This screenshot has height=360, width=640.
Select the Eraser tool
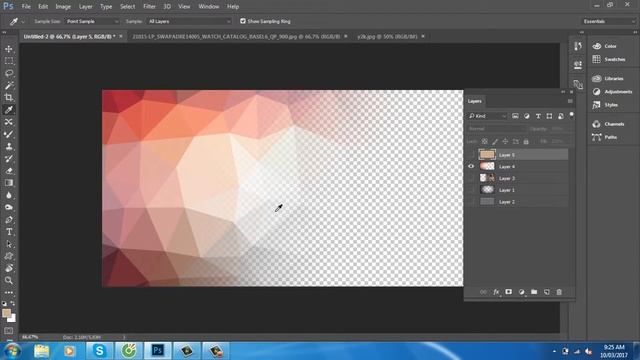pos(9,171)
